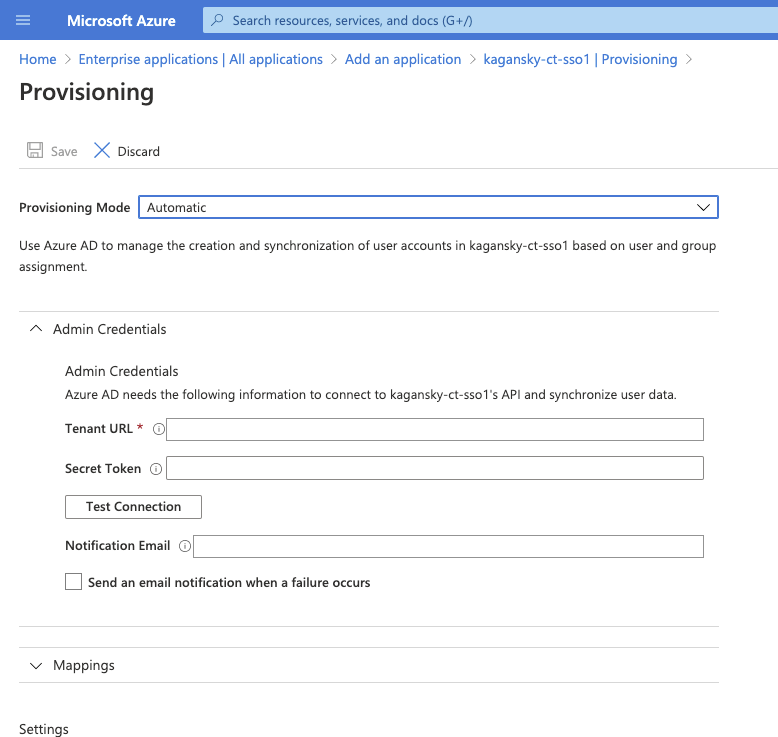
Task: Focus the Tenant URL input field
Action: click(x=435, y=429)
